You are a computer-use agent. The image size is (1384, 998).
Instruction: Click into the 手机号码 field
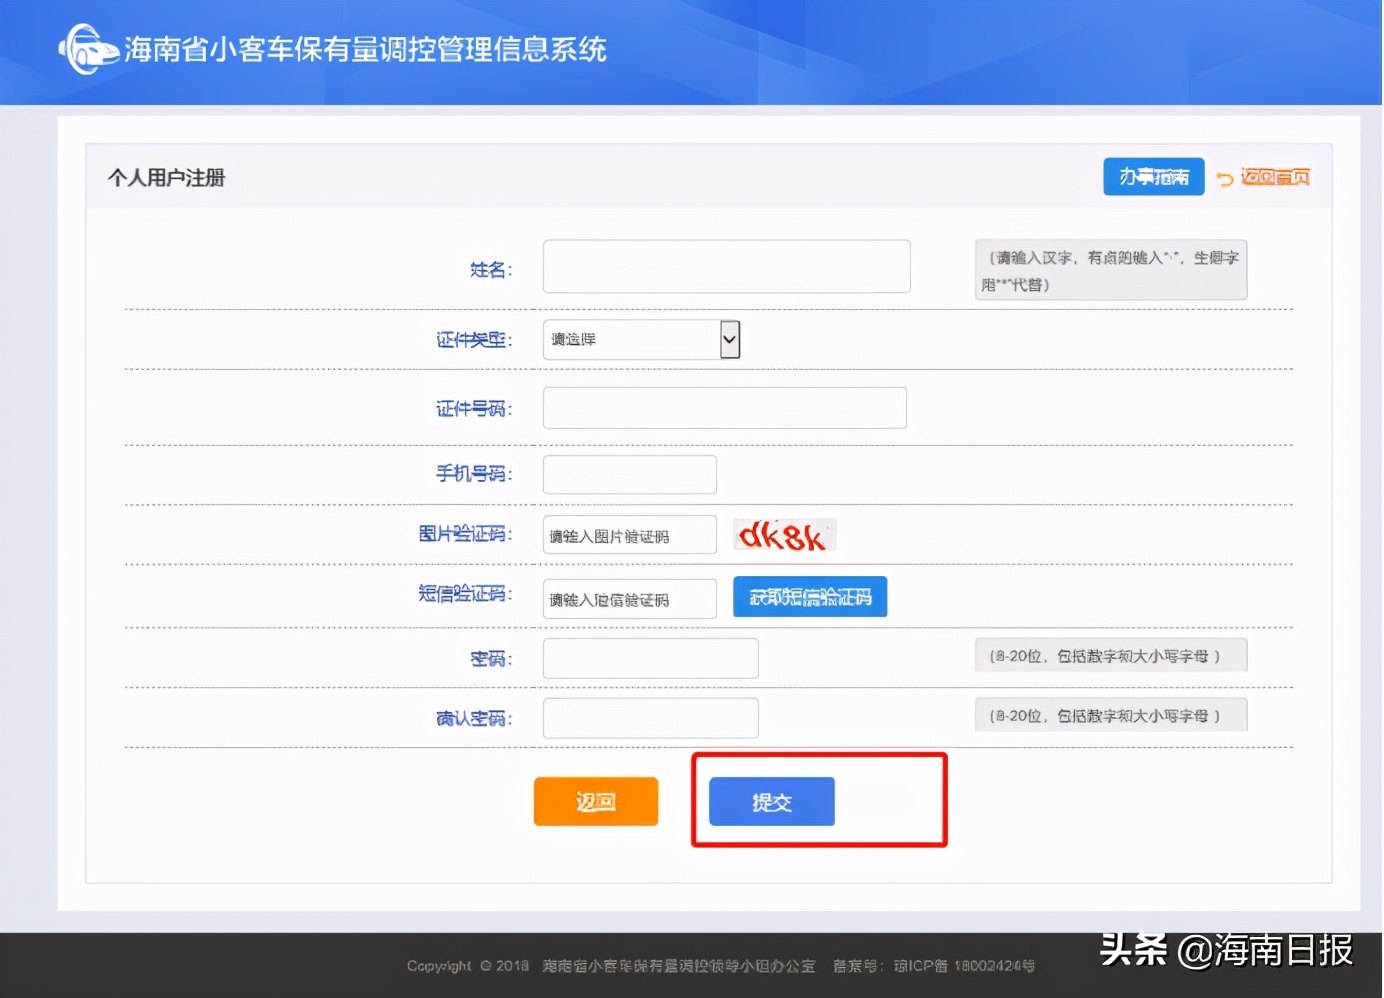[629, 474]
